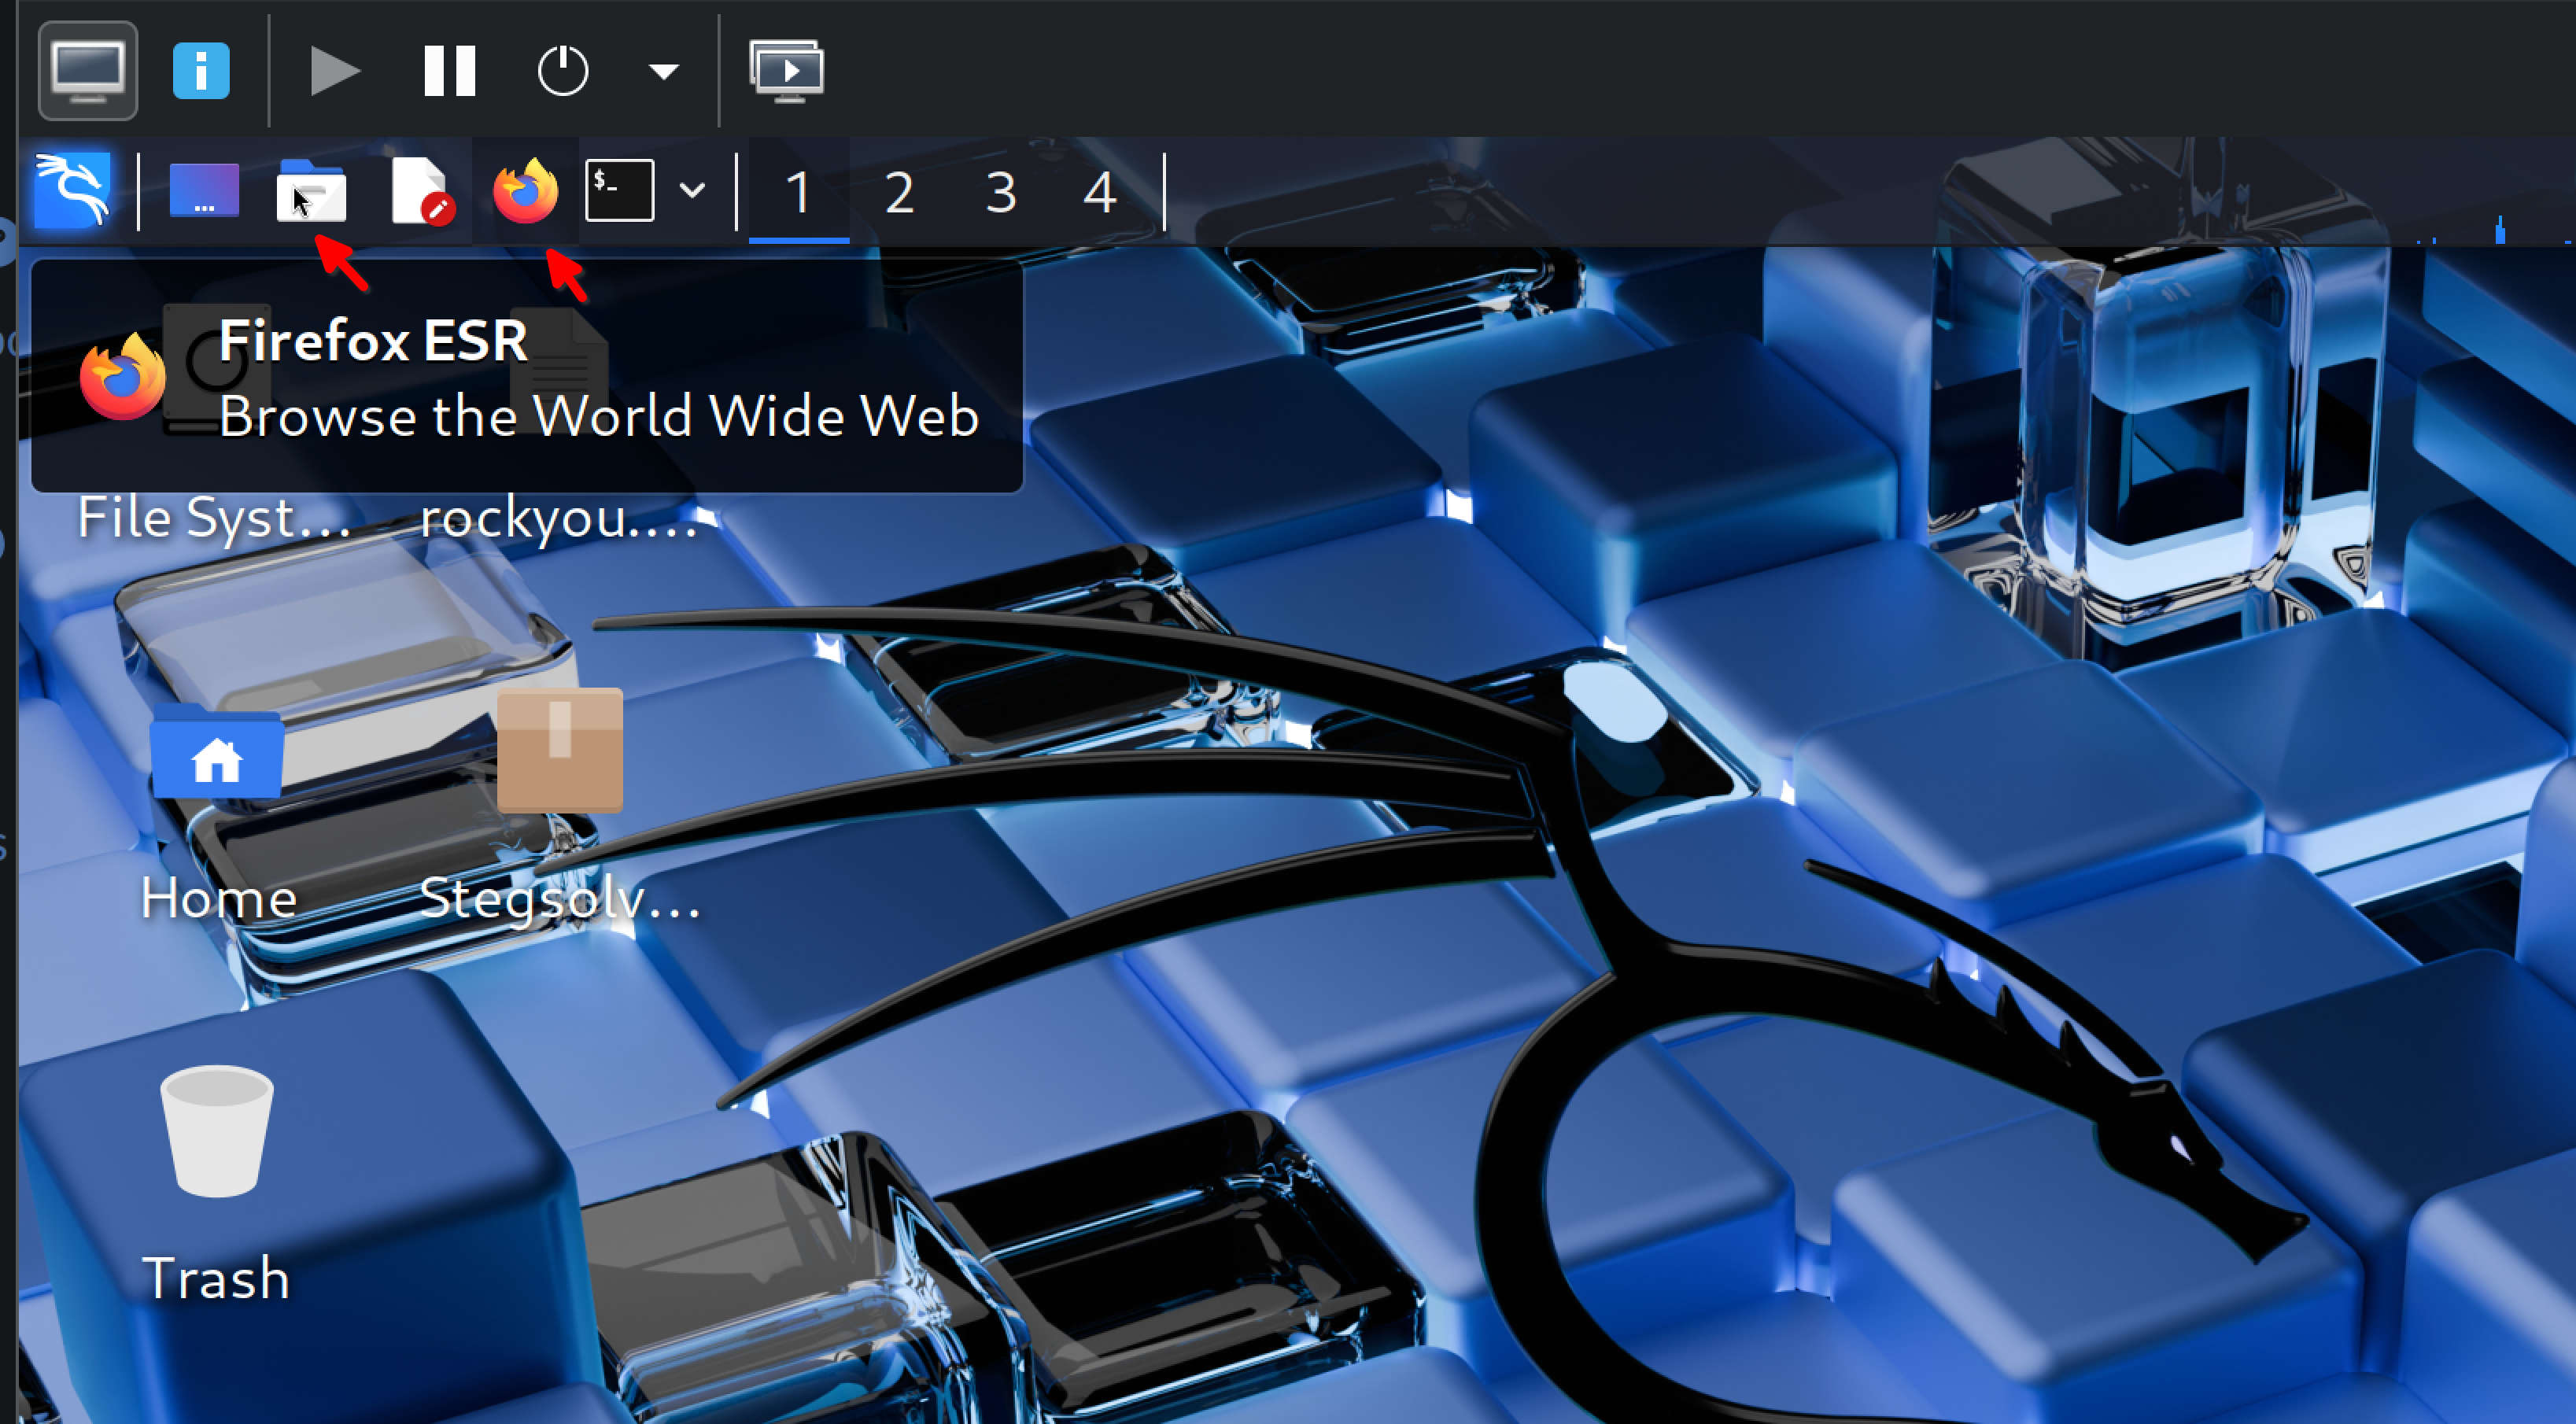Show the graphical console monitor view
The height and width of the screenshot is (1424, 2576).
88,70
